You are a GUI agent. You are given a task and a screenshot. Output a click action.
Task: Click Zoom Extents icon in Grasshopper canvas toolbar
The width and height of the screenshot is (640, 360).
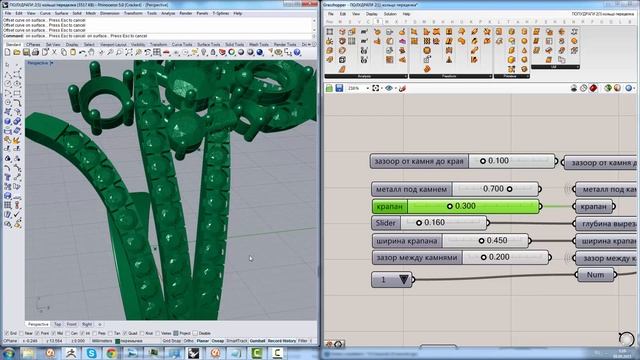376,88
